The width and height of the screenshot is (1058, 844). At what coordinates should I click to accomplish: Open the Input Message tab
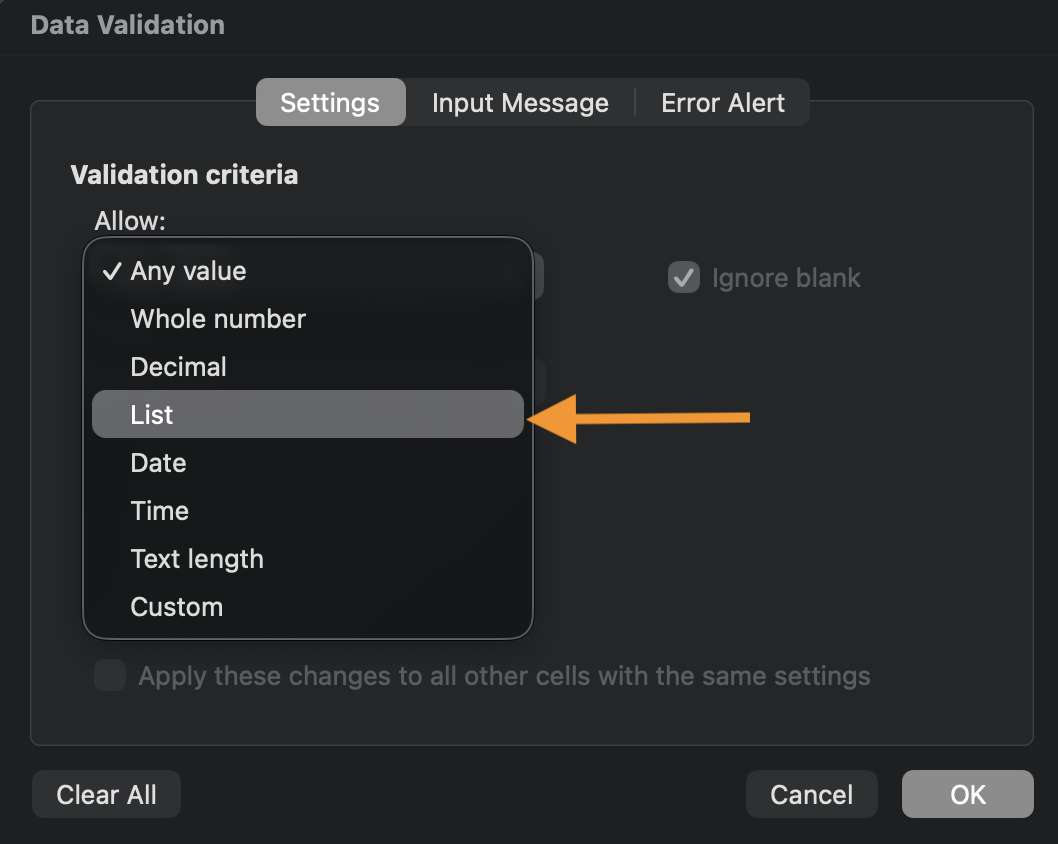click(x=520, y=103)
